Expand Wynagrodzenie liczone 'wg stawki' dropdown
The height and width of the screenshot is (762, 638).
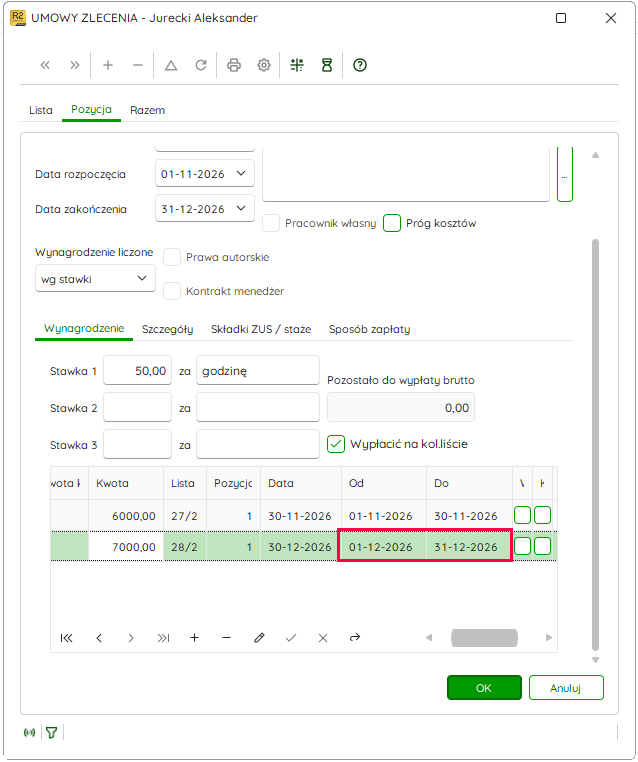(x=142, y=278)
